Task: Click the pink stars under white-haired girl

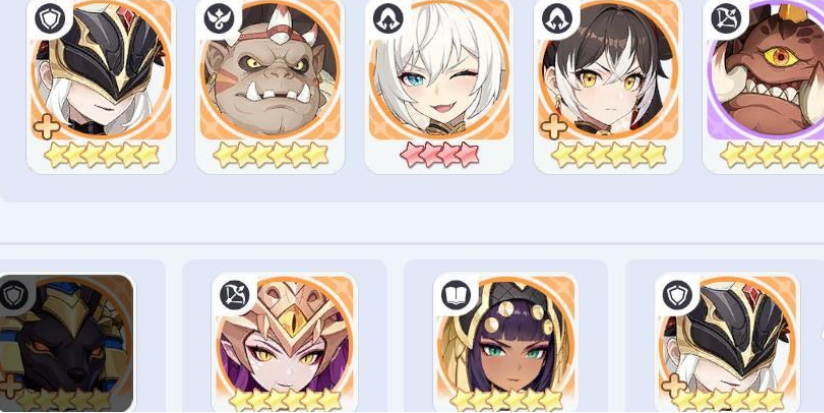Action: pyautogui.click(x=439, y=154)
